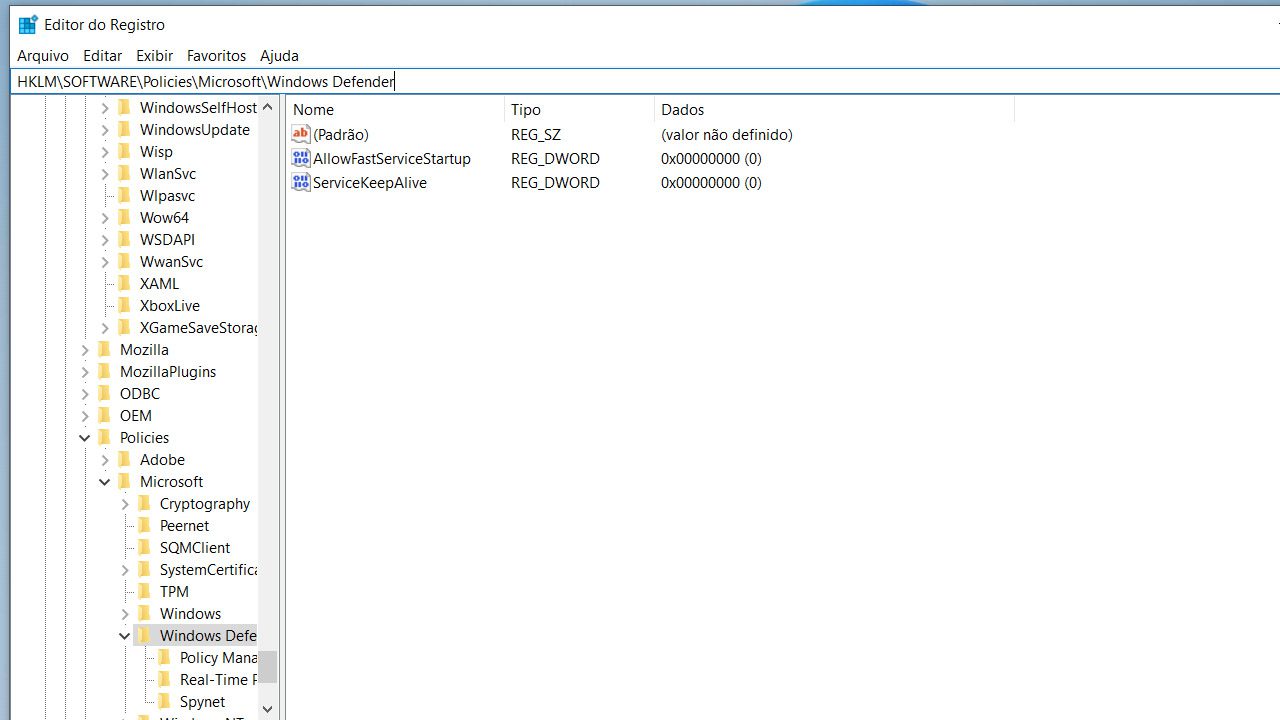Open the Editar menu
1280x720 pixels.
click(102, 56)
